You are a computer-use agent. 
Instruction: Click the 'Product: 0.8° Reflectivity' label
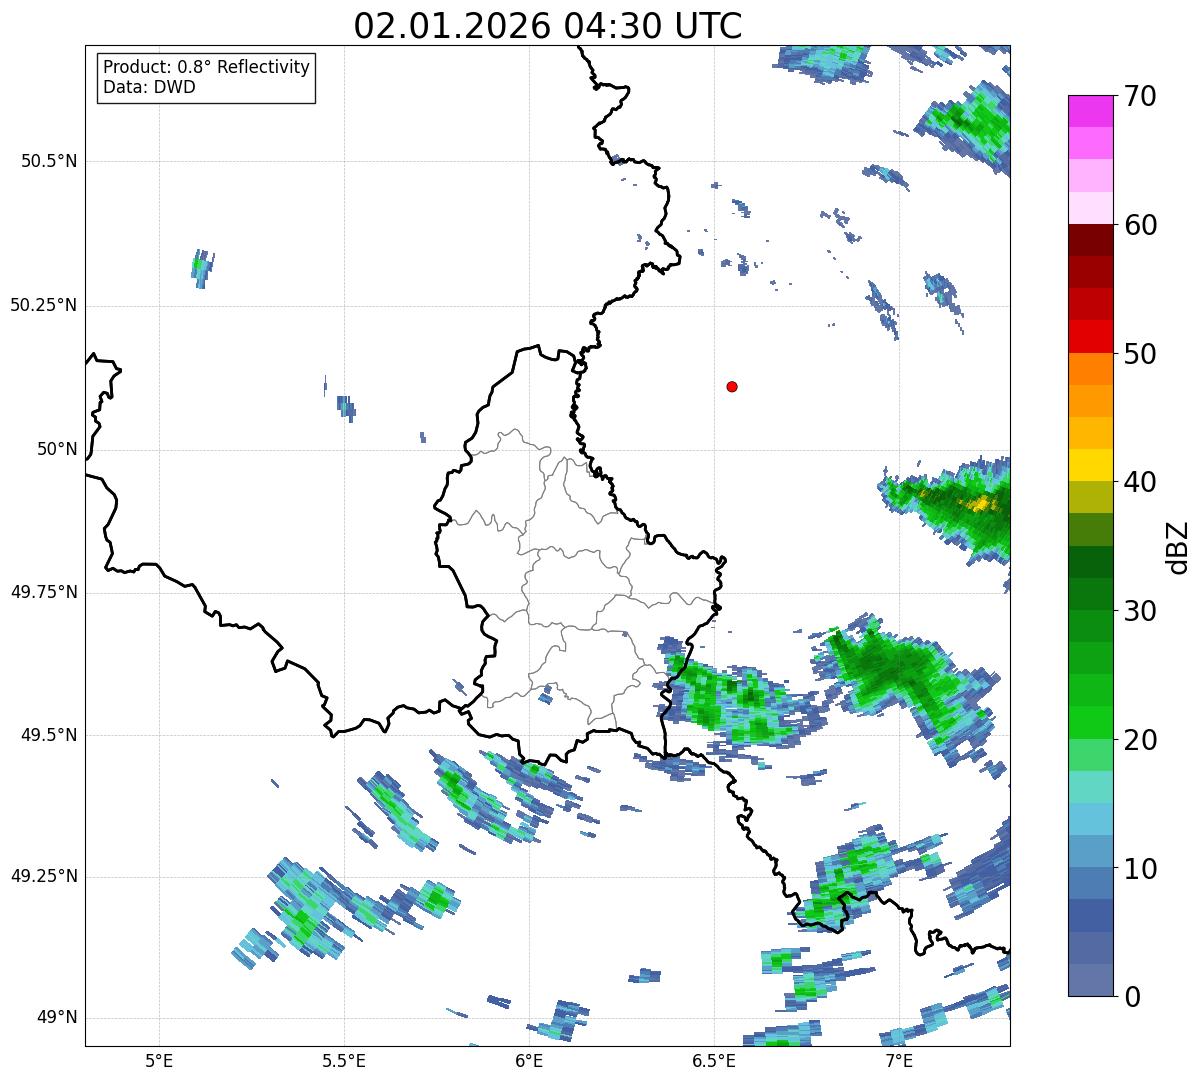point(206,67)
